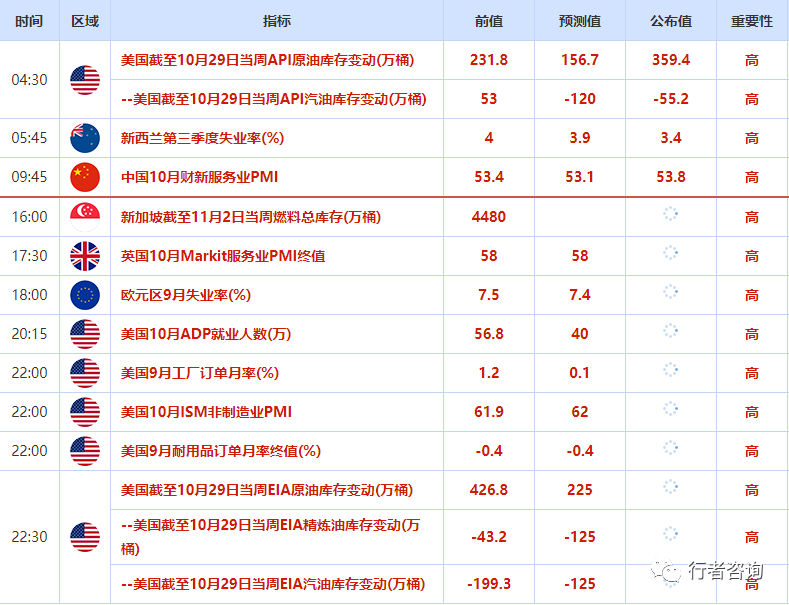789x605 pixels.
Task: Click the US flag in the 22:30 row
Action: click(85, 537)
